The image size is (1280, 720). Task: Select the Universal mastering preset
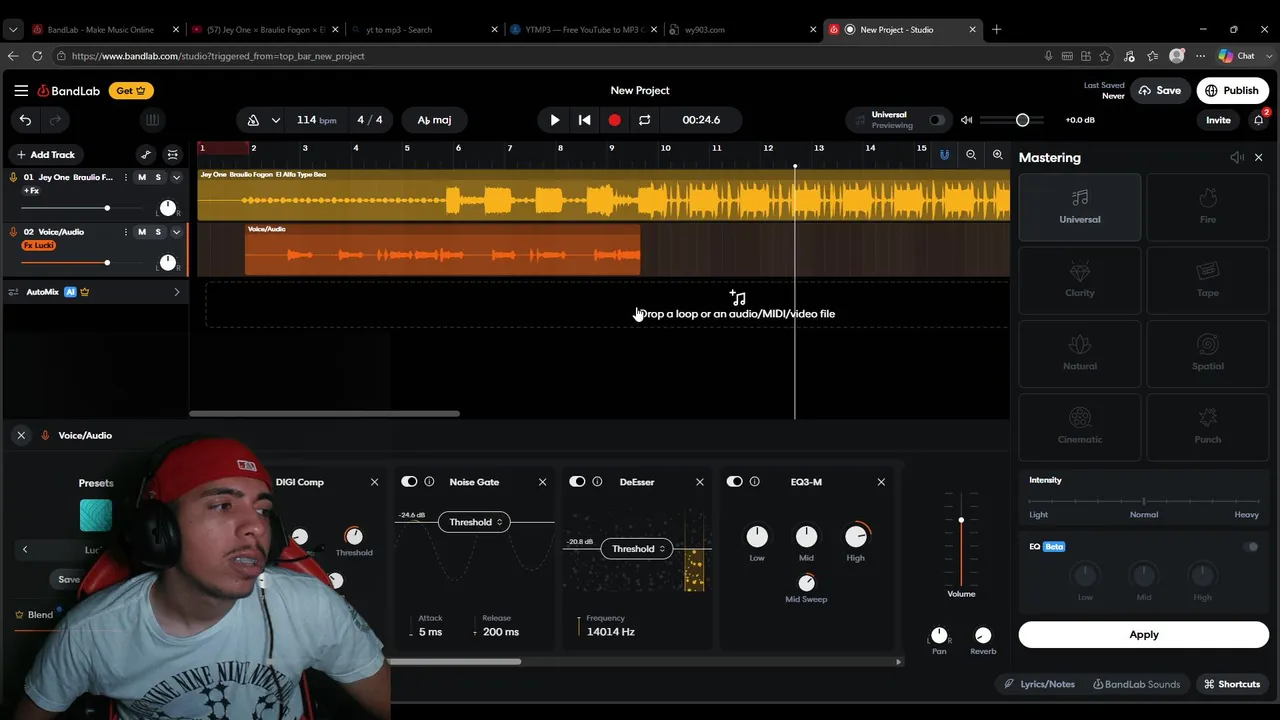(1080, 207)
